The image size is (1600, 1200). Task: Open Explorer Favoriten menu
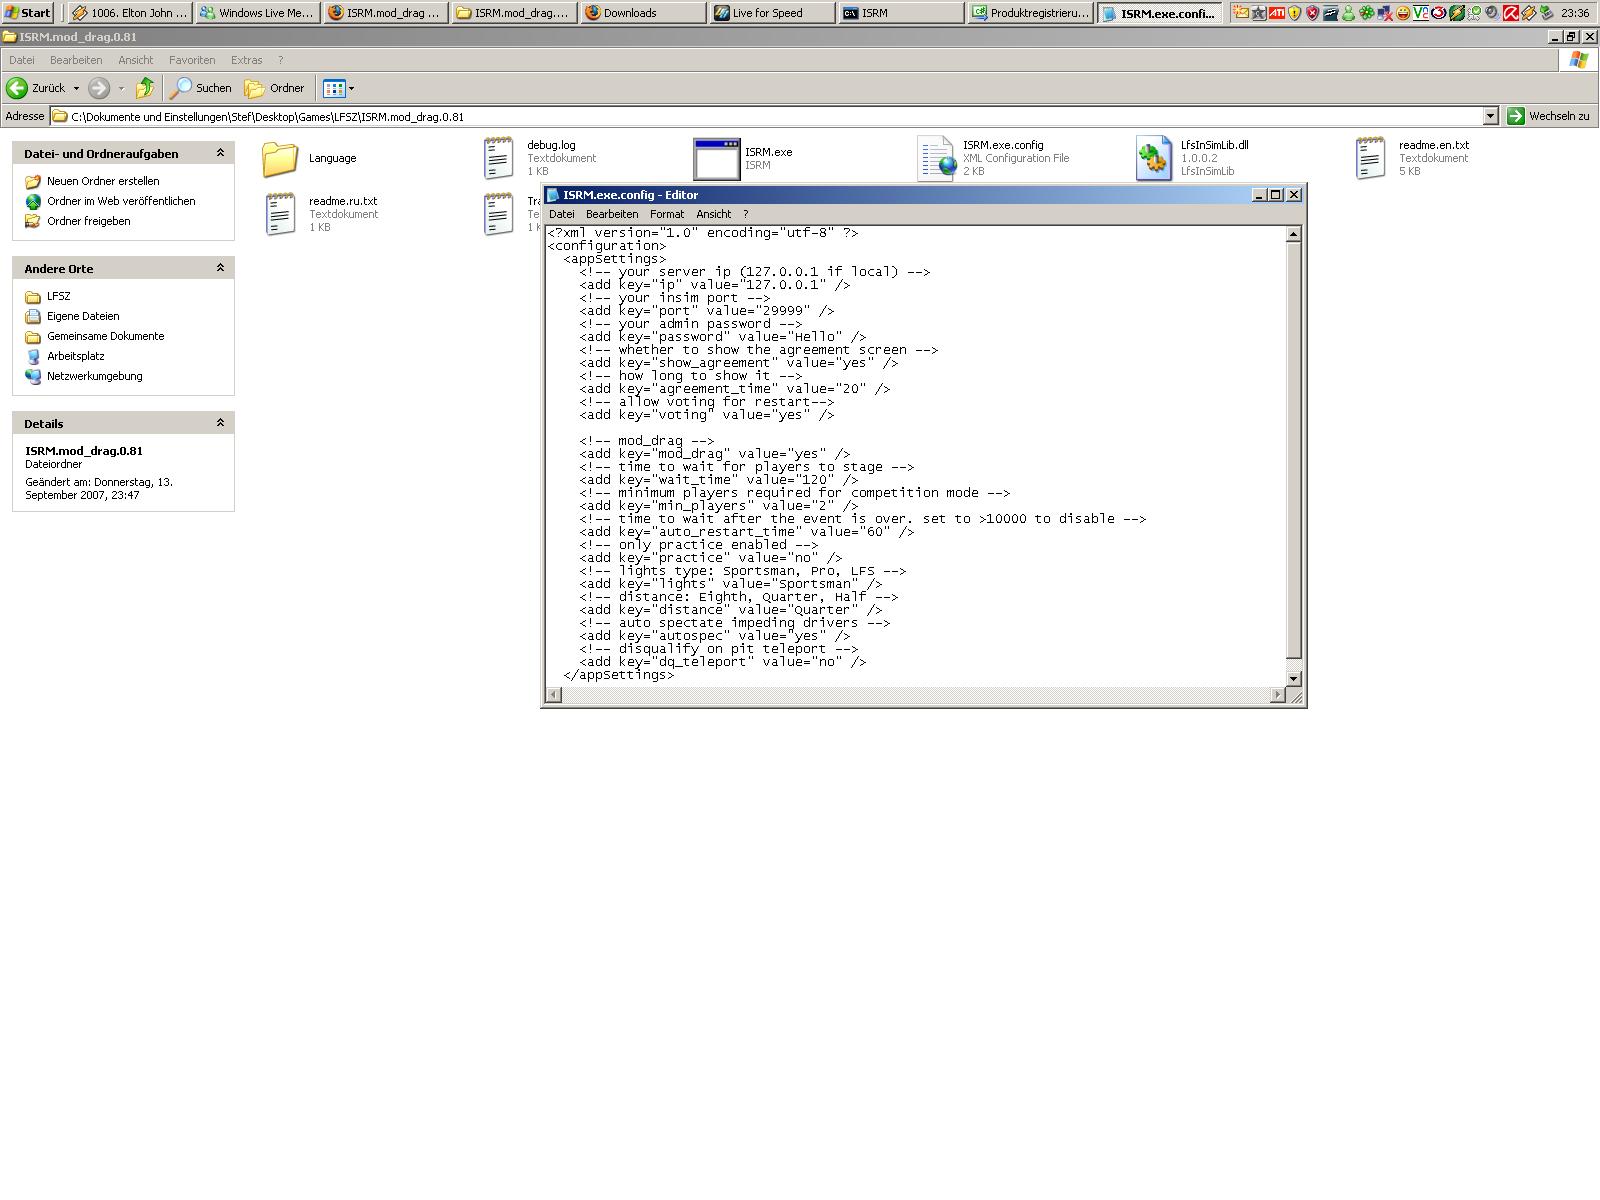point(192,60)
